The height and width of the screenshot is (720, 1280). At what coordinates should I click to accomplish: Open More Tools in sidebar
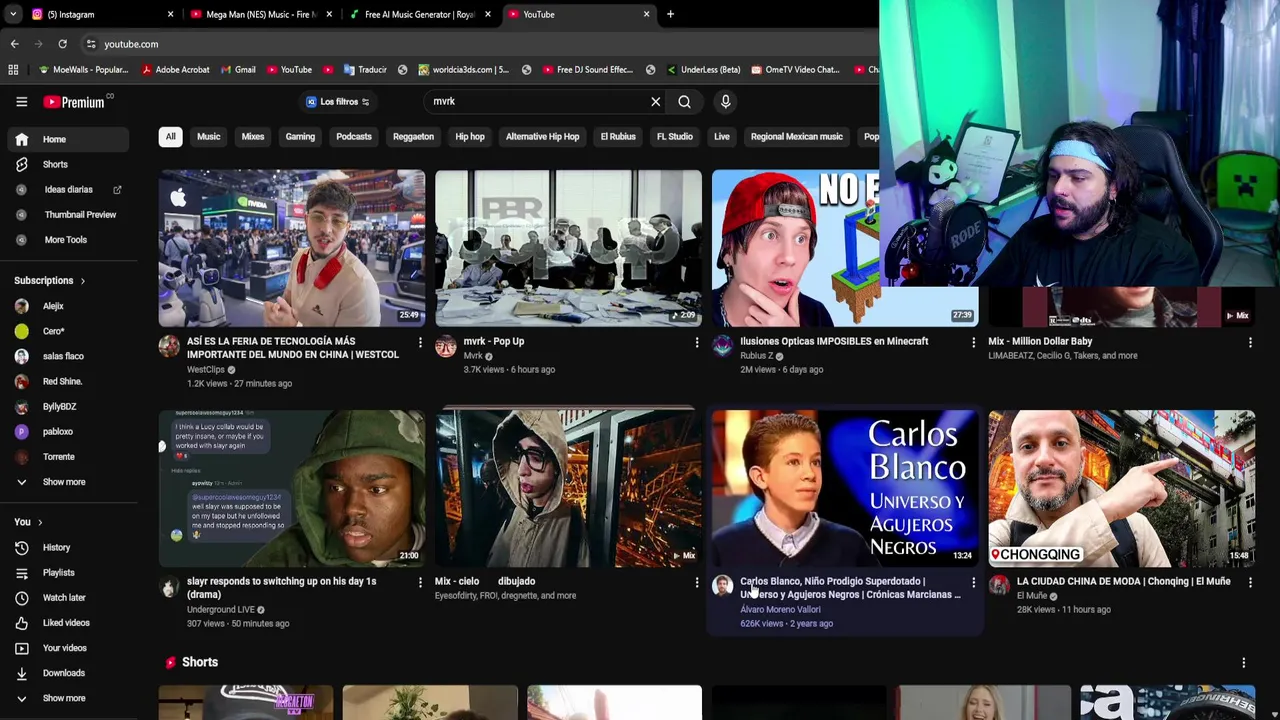pyautogui.click(x=68, y=239)
